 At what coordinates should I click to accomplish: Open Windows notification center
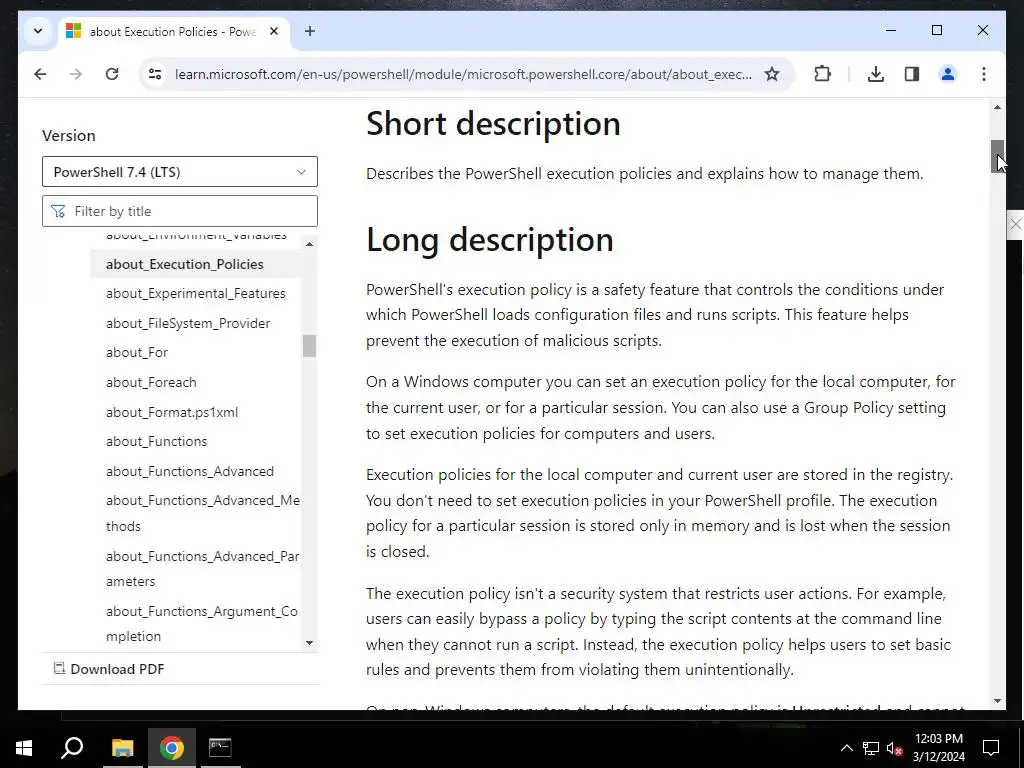(x=991, y=748)
